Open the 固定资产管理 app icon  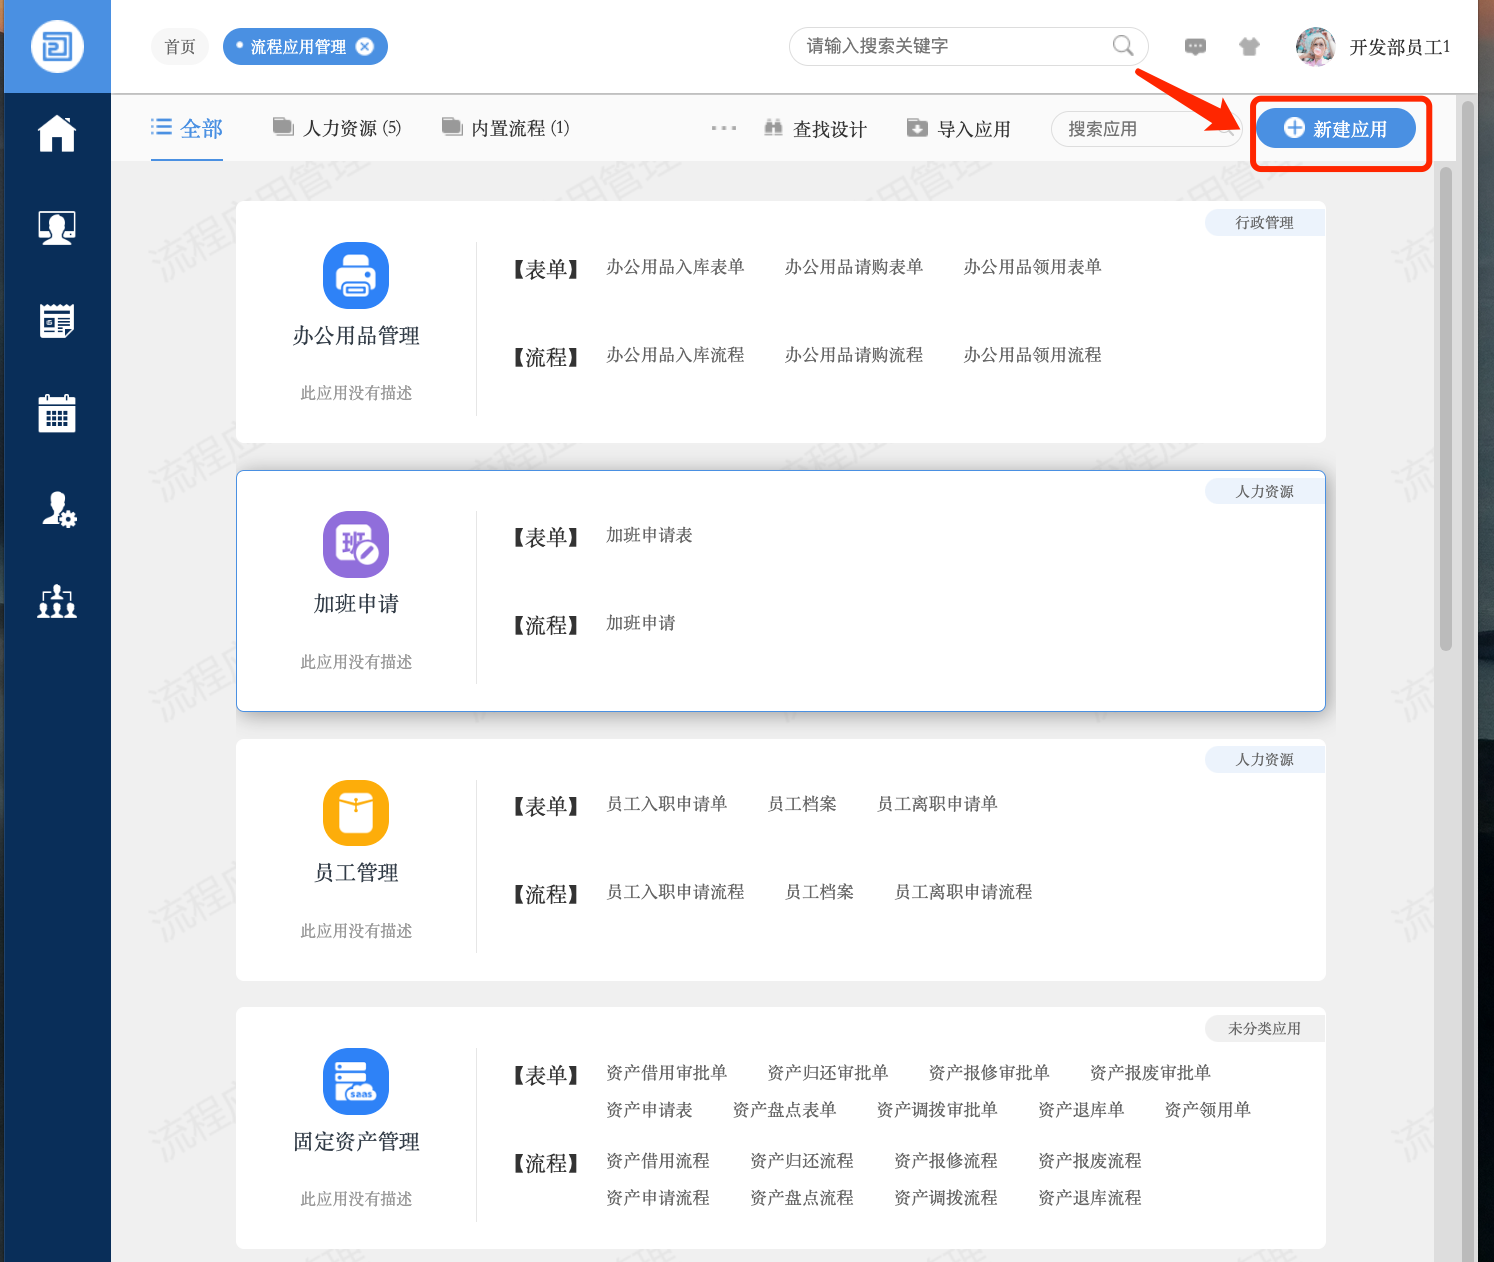[356, 1081]
